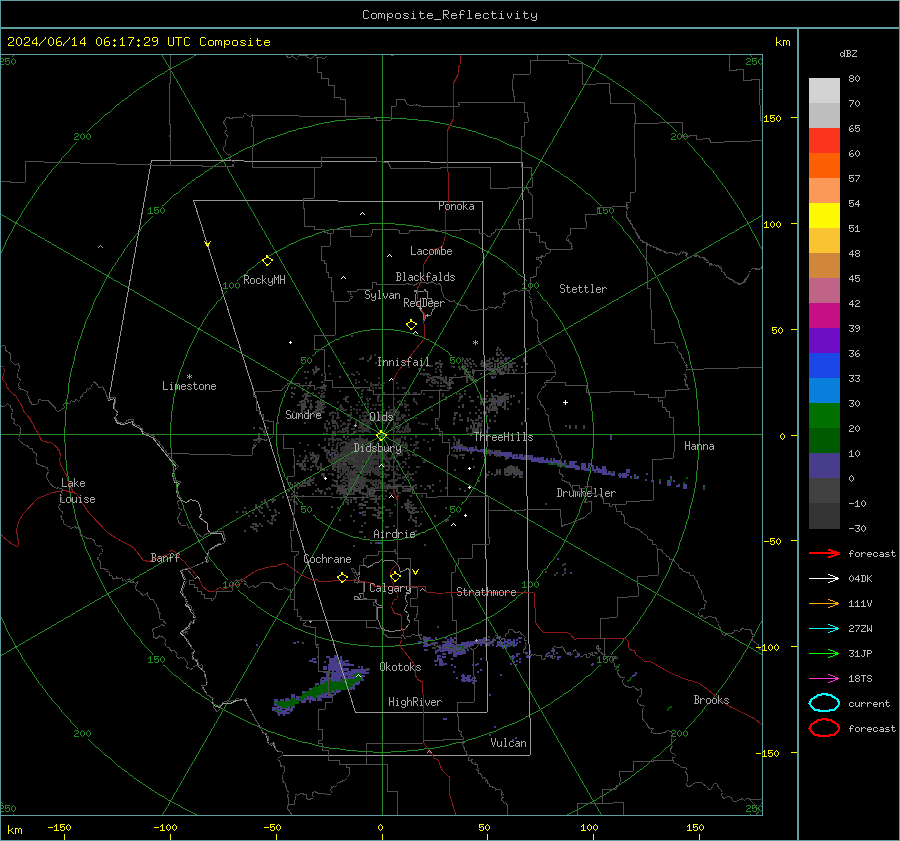Click the Limestone label

pyautogui.click(x=189, y=386)
